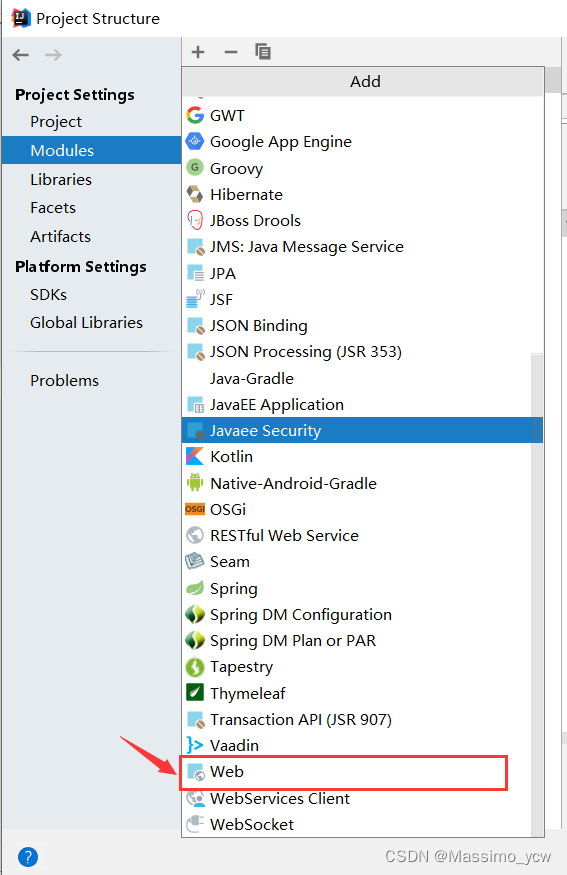Select the highlighted Javaee Security entry
567x875 pixels.
[x=362, y=430]
